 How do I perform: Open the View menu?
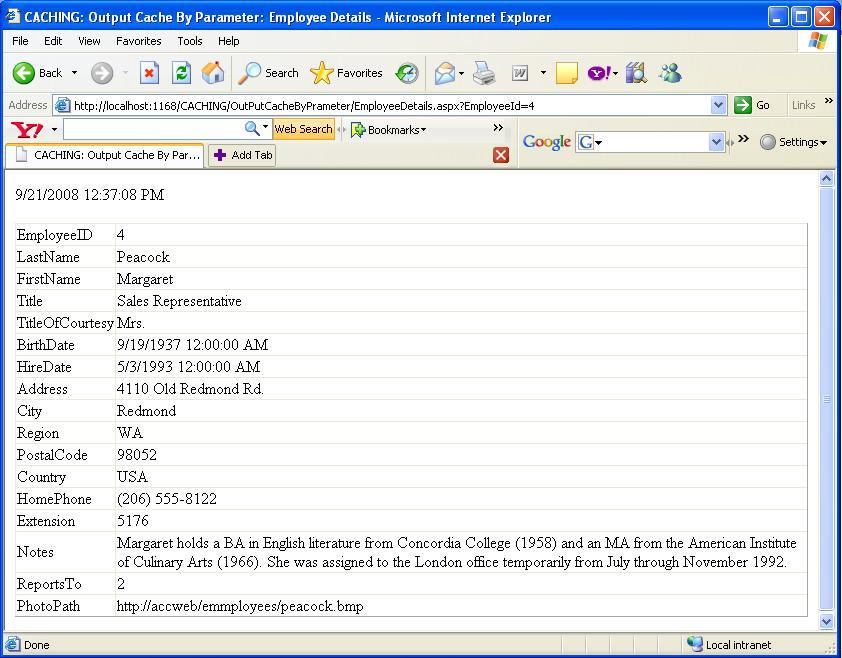tap(89, 41)
